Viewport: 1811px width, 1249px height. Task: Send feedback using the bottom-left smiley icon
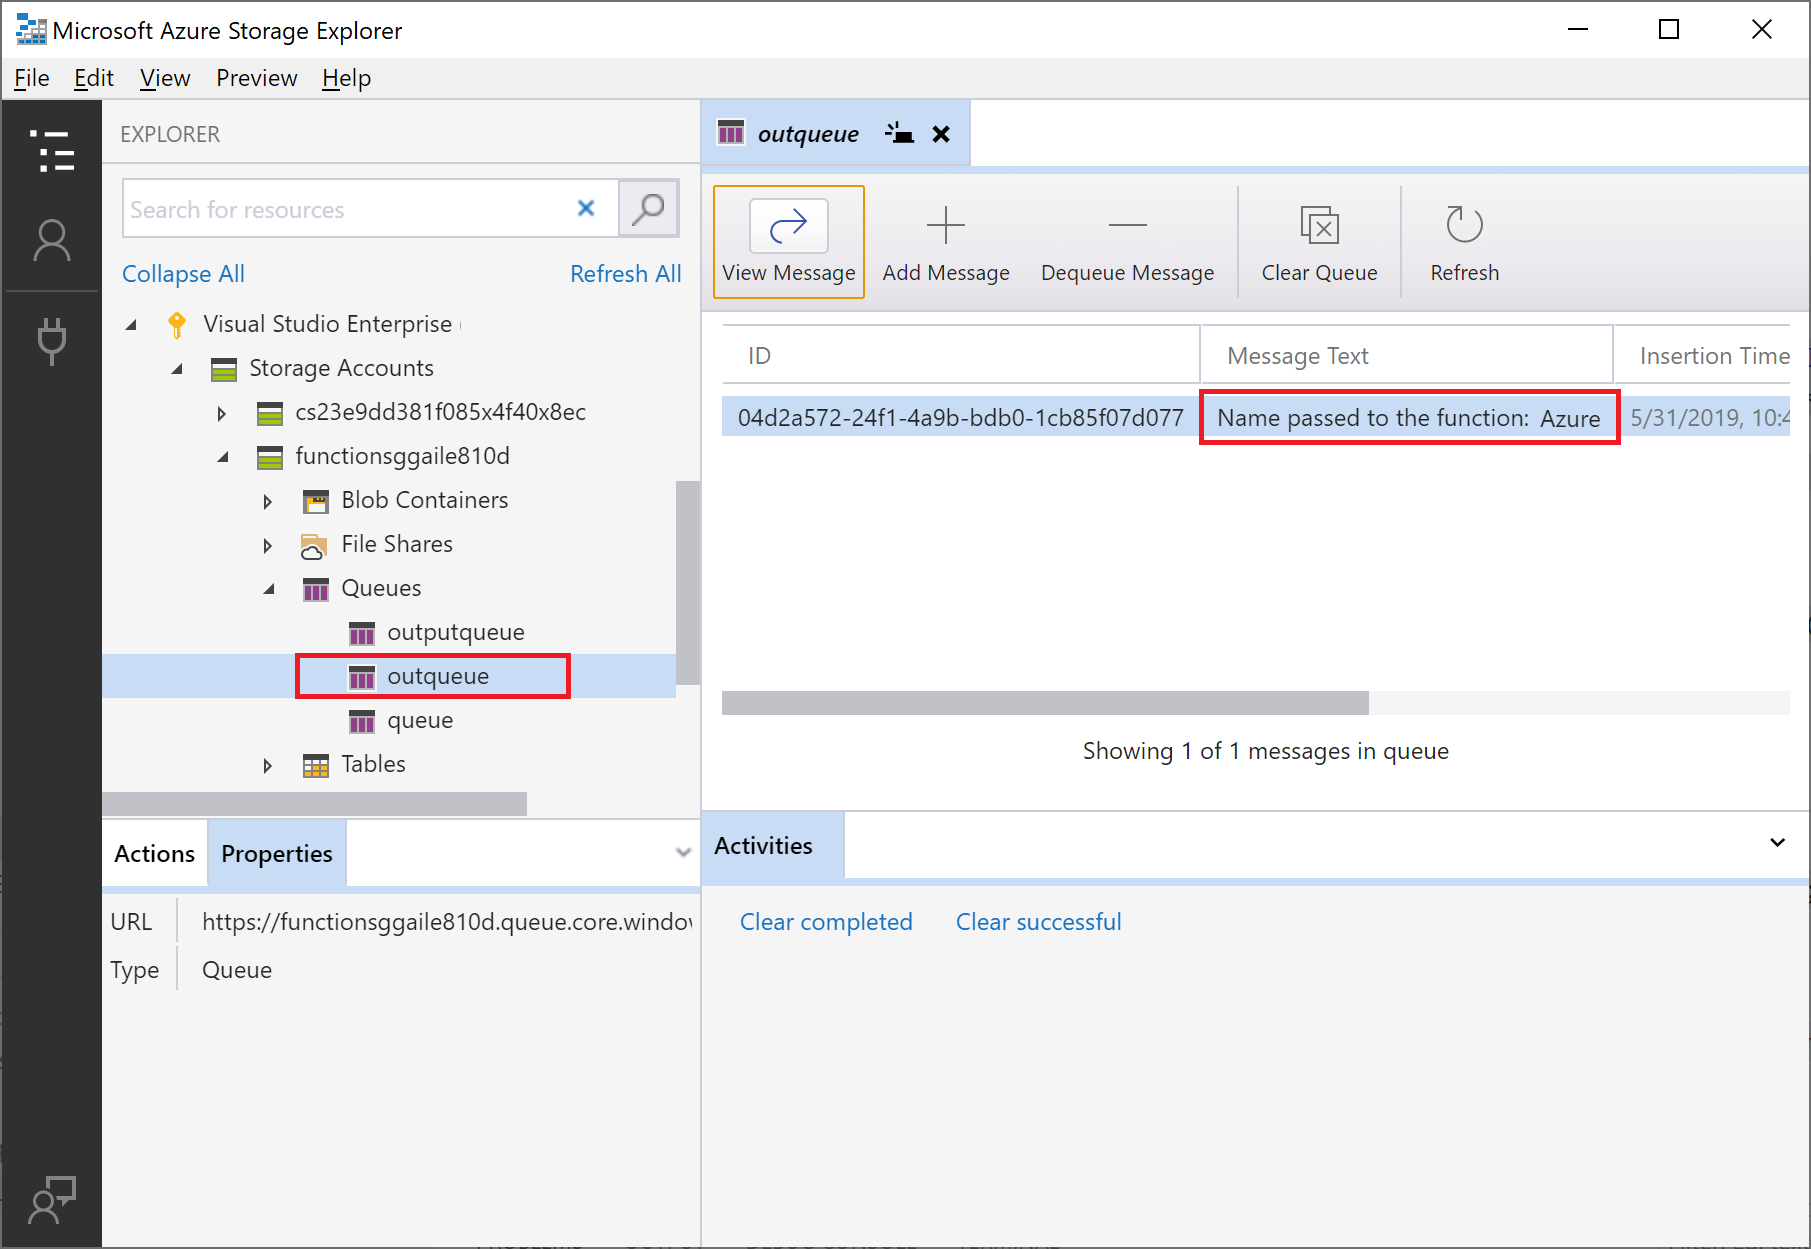click(x=51, y=1200)
